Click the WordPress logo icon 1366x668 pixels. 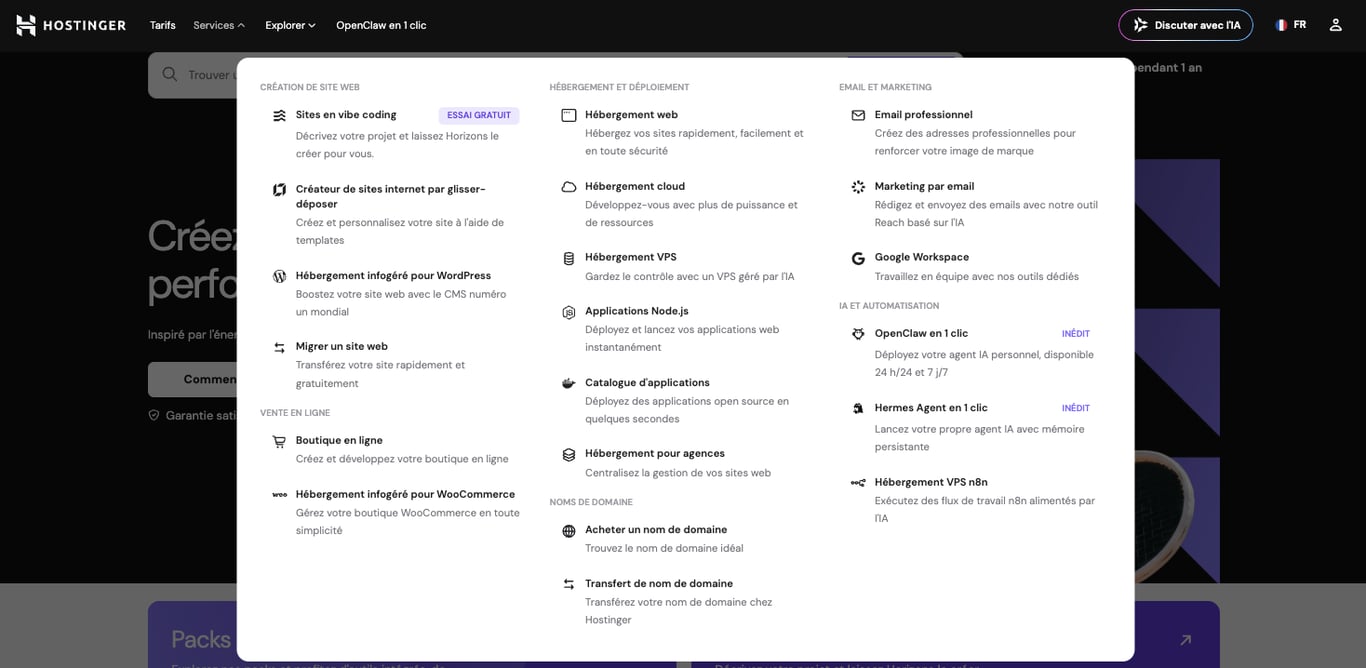pyautogui.click(x=279, y=276)
